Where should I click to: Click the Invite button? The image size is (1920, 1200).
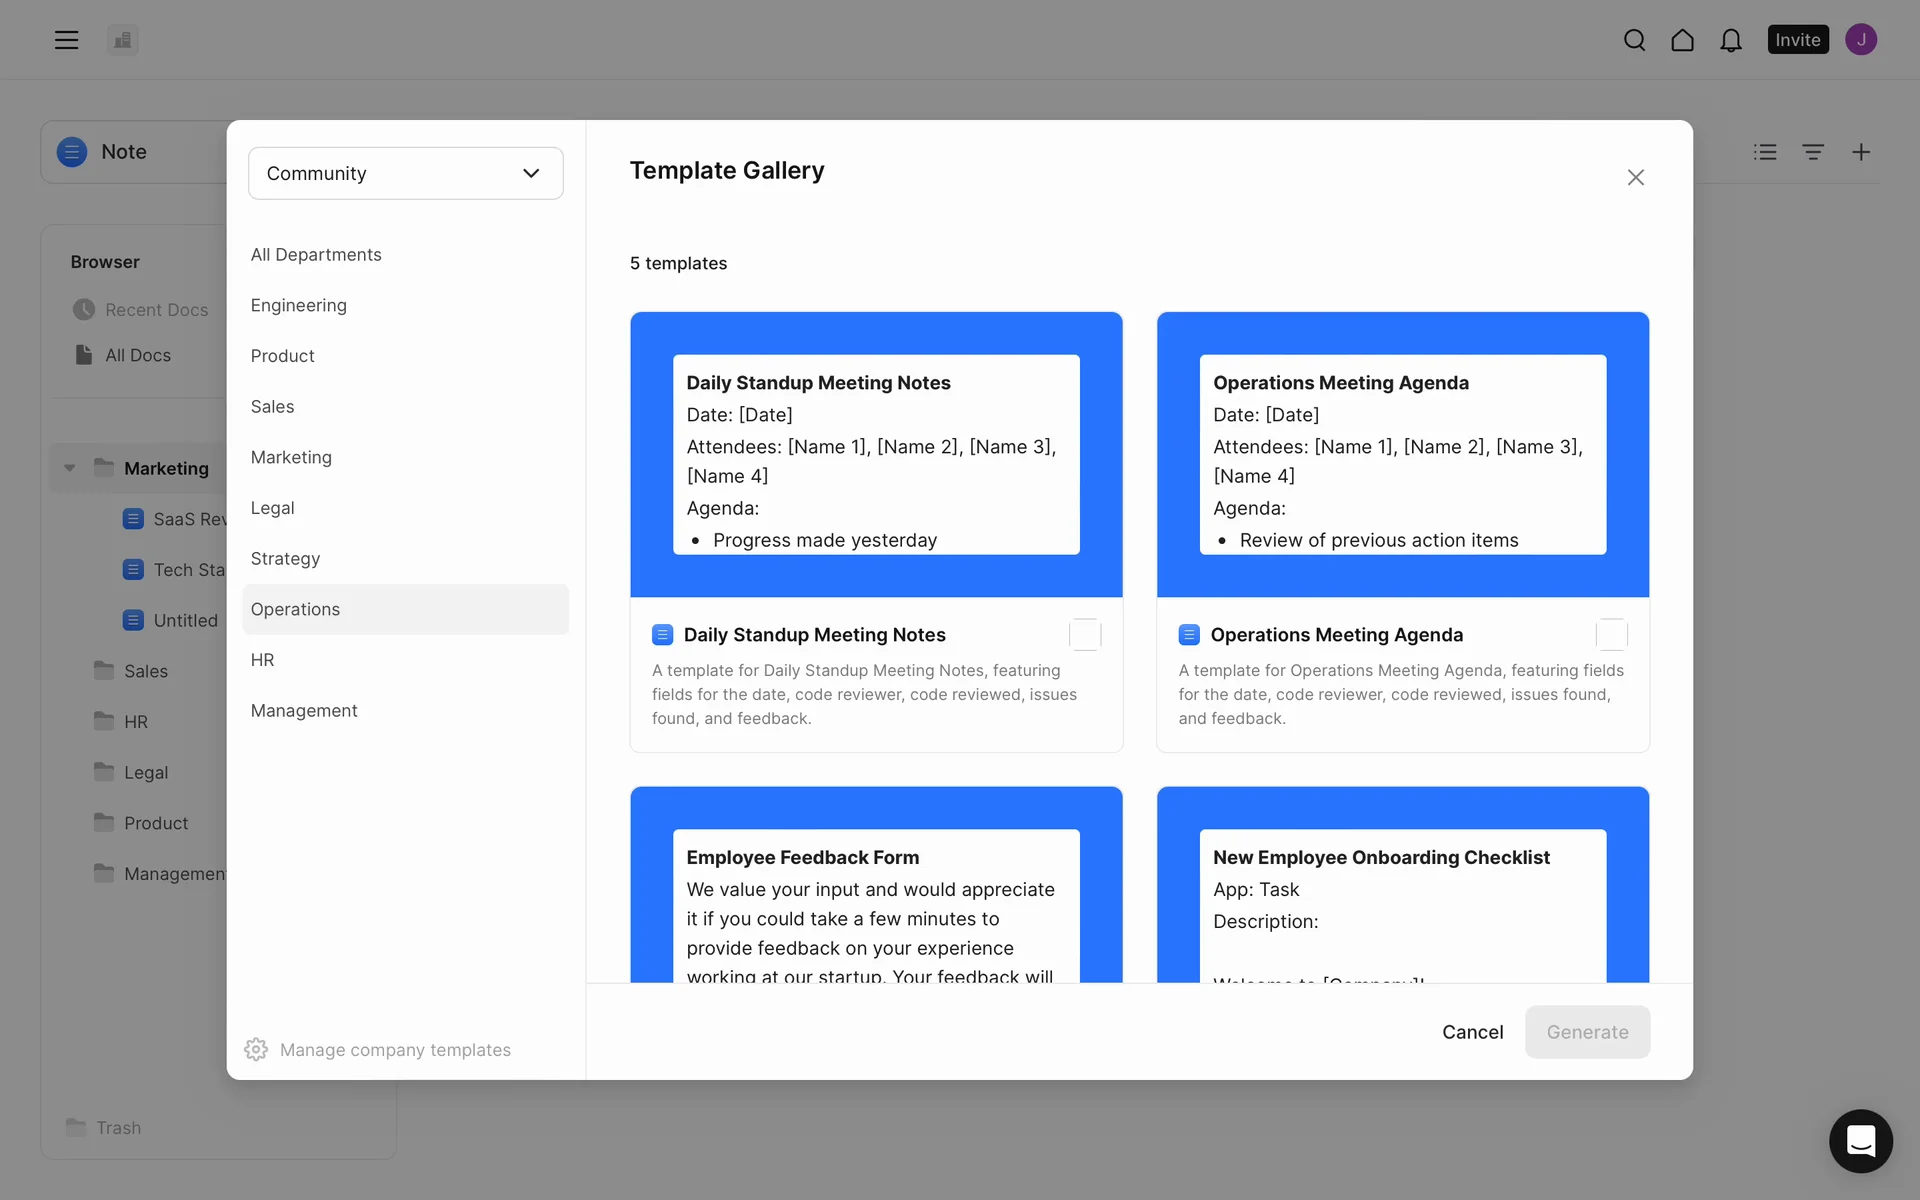pyautogui.click(x=1797, y=40)
